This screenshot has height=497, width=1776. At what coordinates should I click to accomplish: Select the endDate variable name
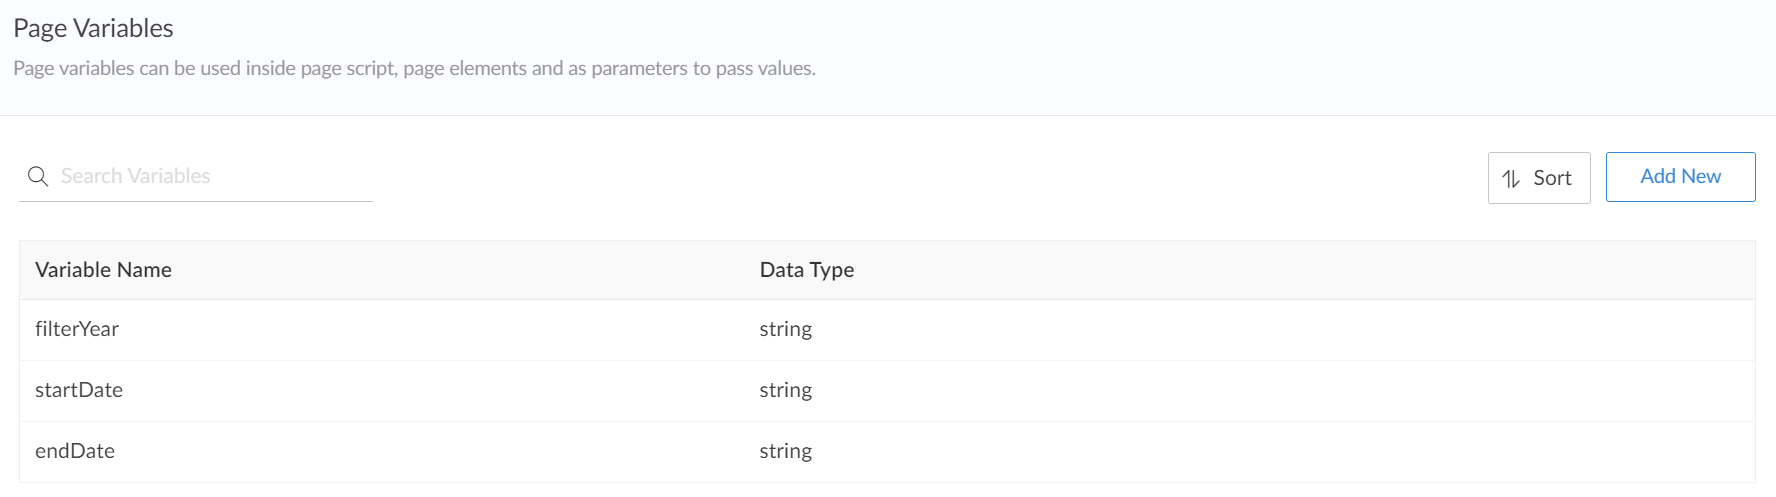(75, 452)
